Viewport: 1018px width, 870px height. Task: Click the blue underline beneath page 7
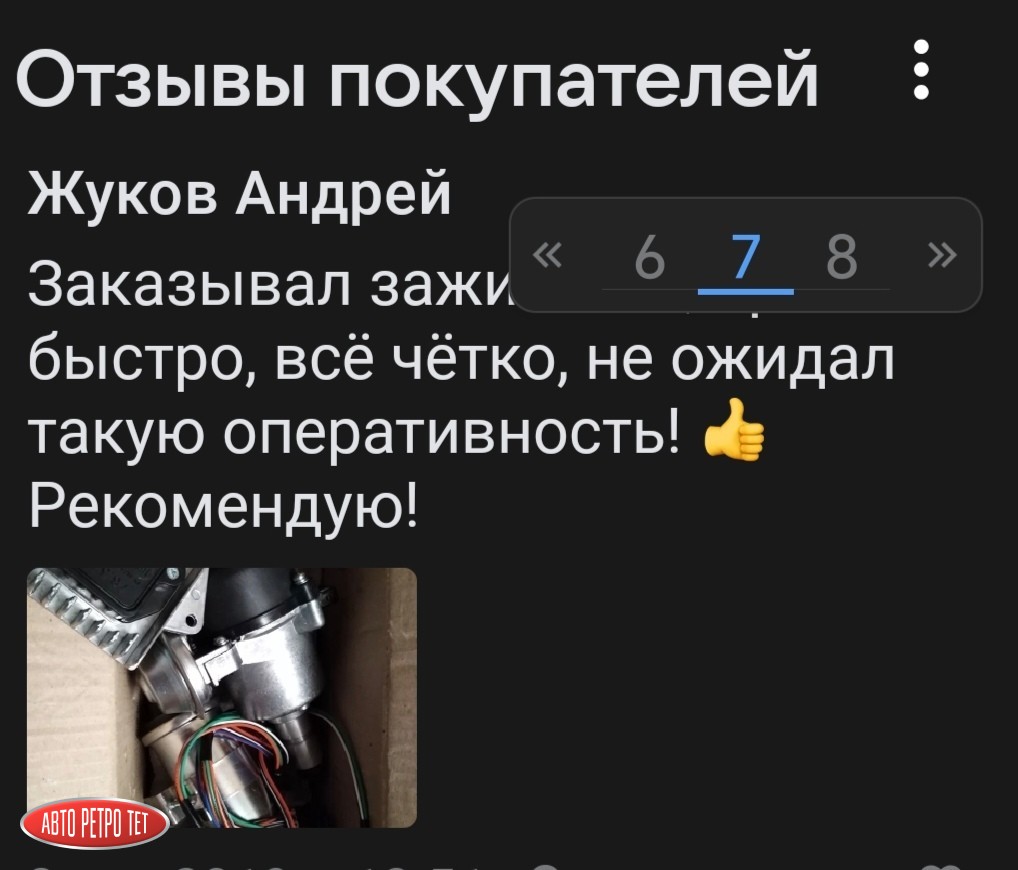point(745,293)
